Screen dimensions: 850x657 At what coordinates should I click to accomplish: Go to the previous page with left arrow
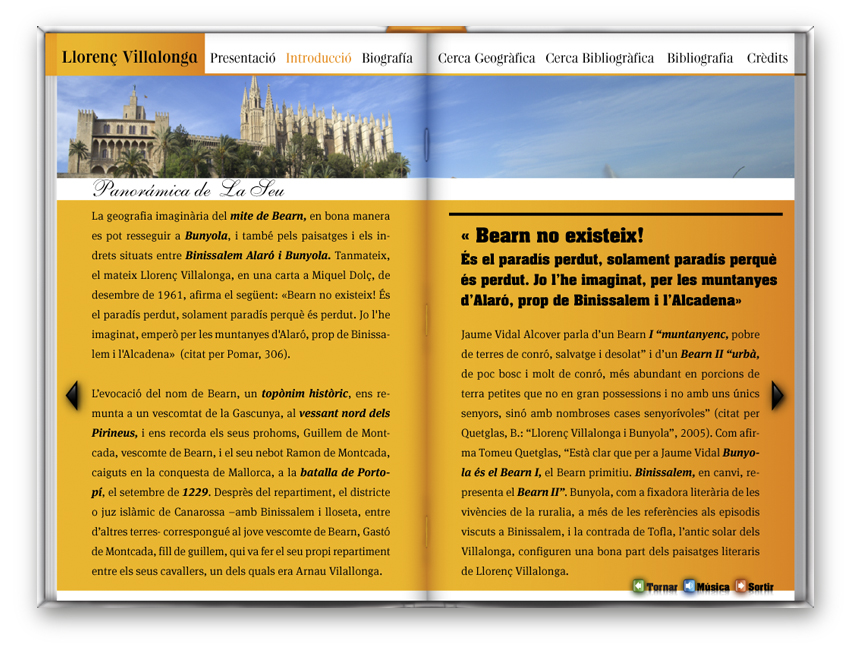(x=72, y=396)
